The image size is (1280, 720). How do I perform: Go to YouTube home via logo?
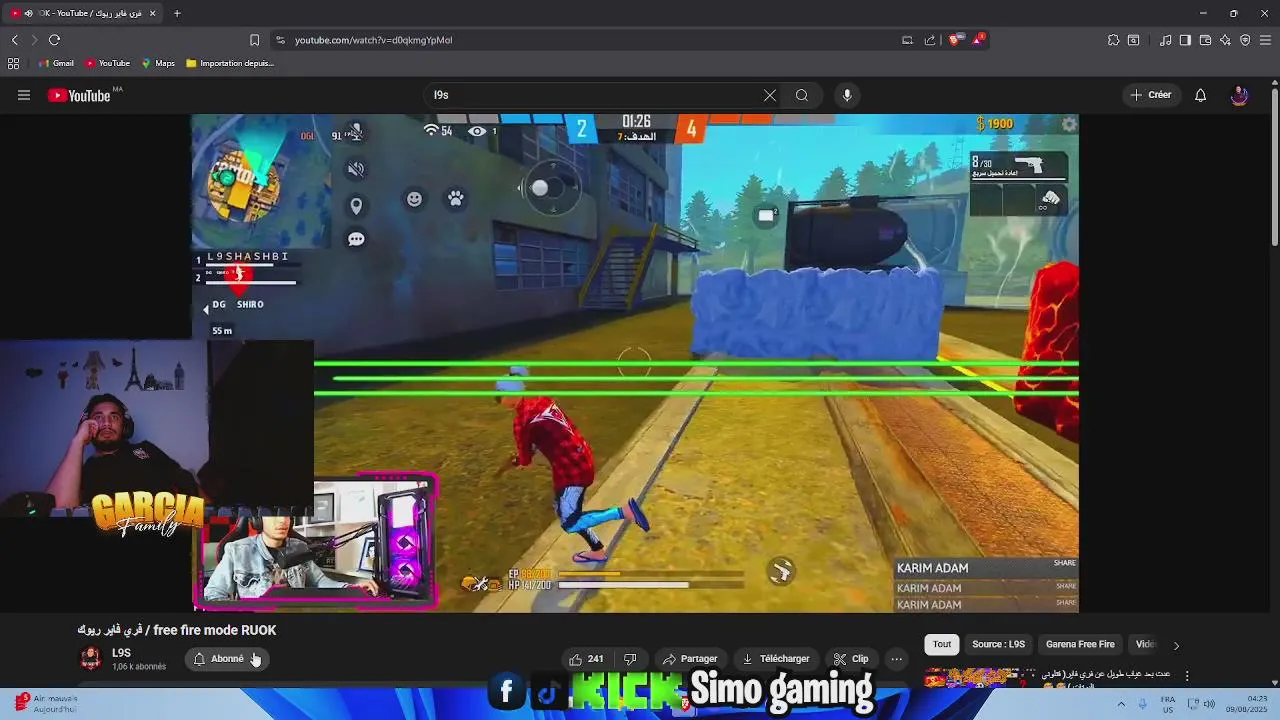pos(79,95)
